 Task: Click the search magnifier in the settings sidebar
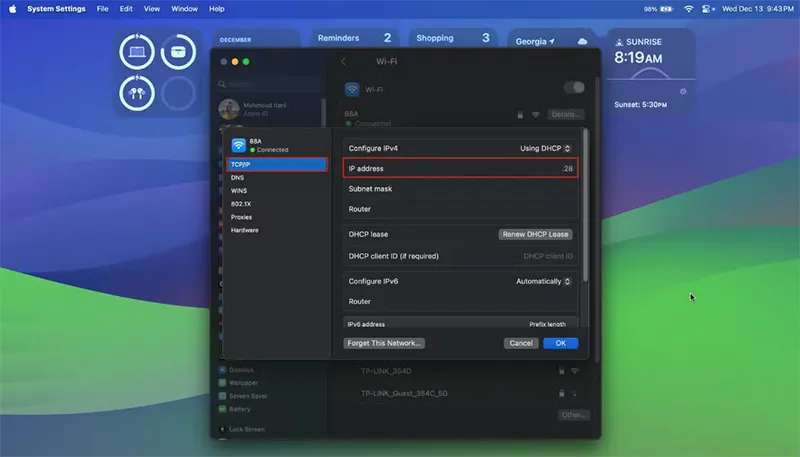tap(222, 84)
